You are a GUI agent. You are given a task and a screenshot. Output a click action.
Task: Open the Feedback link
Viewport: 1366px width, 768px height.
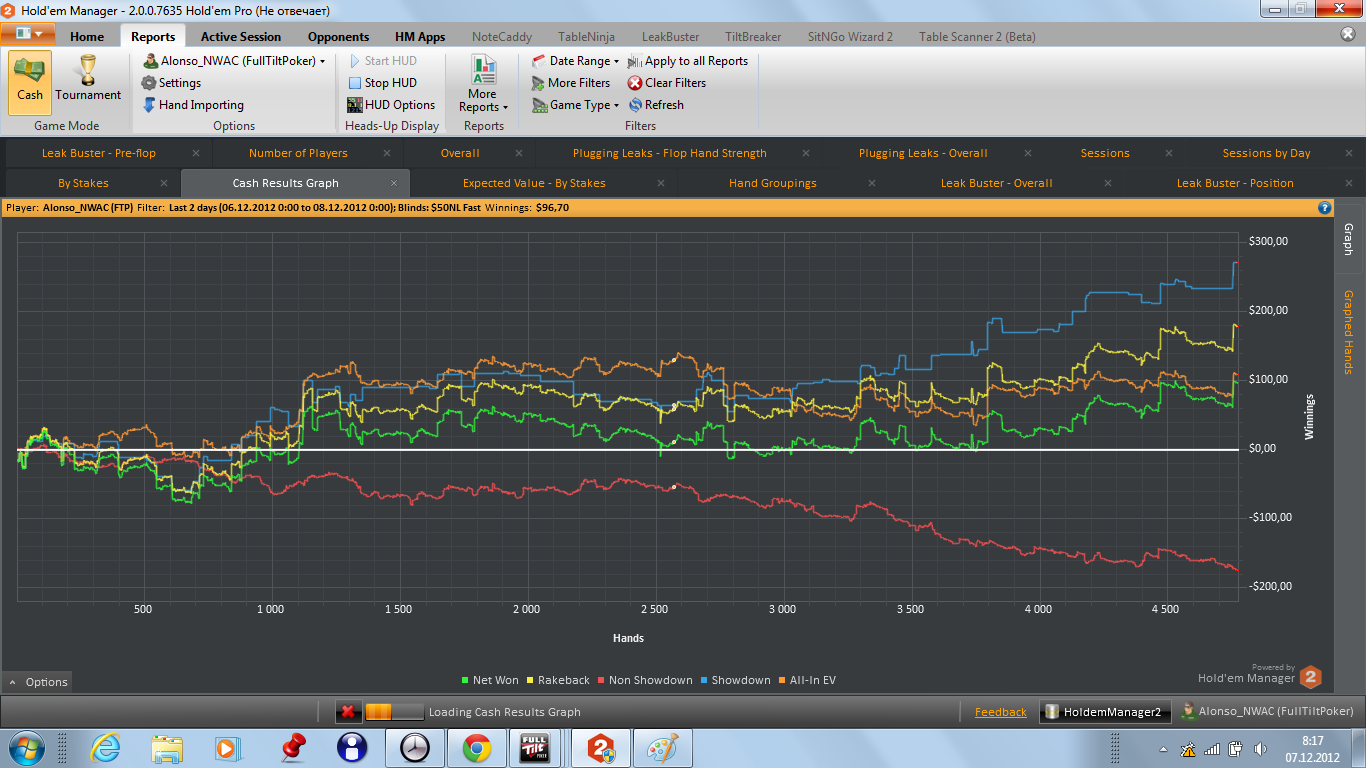click(1001, 712)
